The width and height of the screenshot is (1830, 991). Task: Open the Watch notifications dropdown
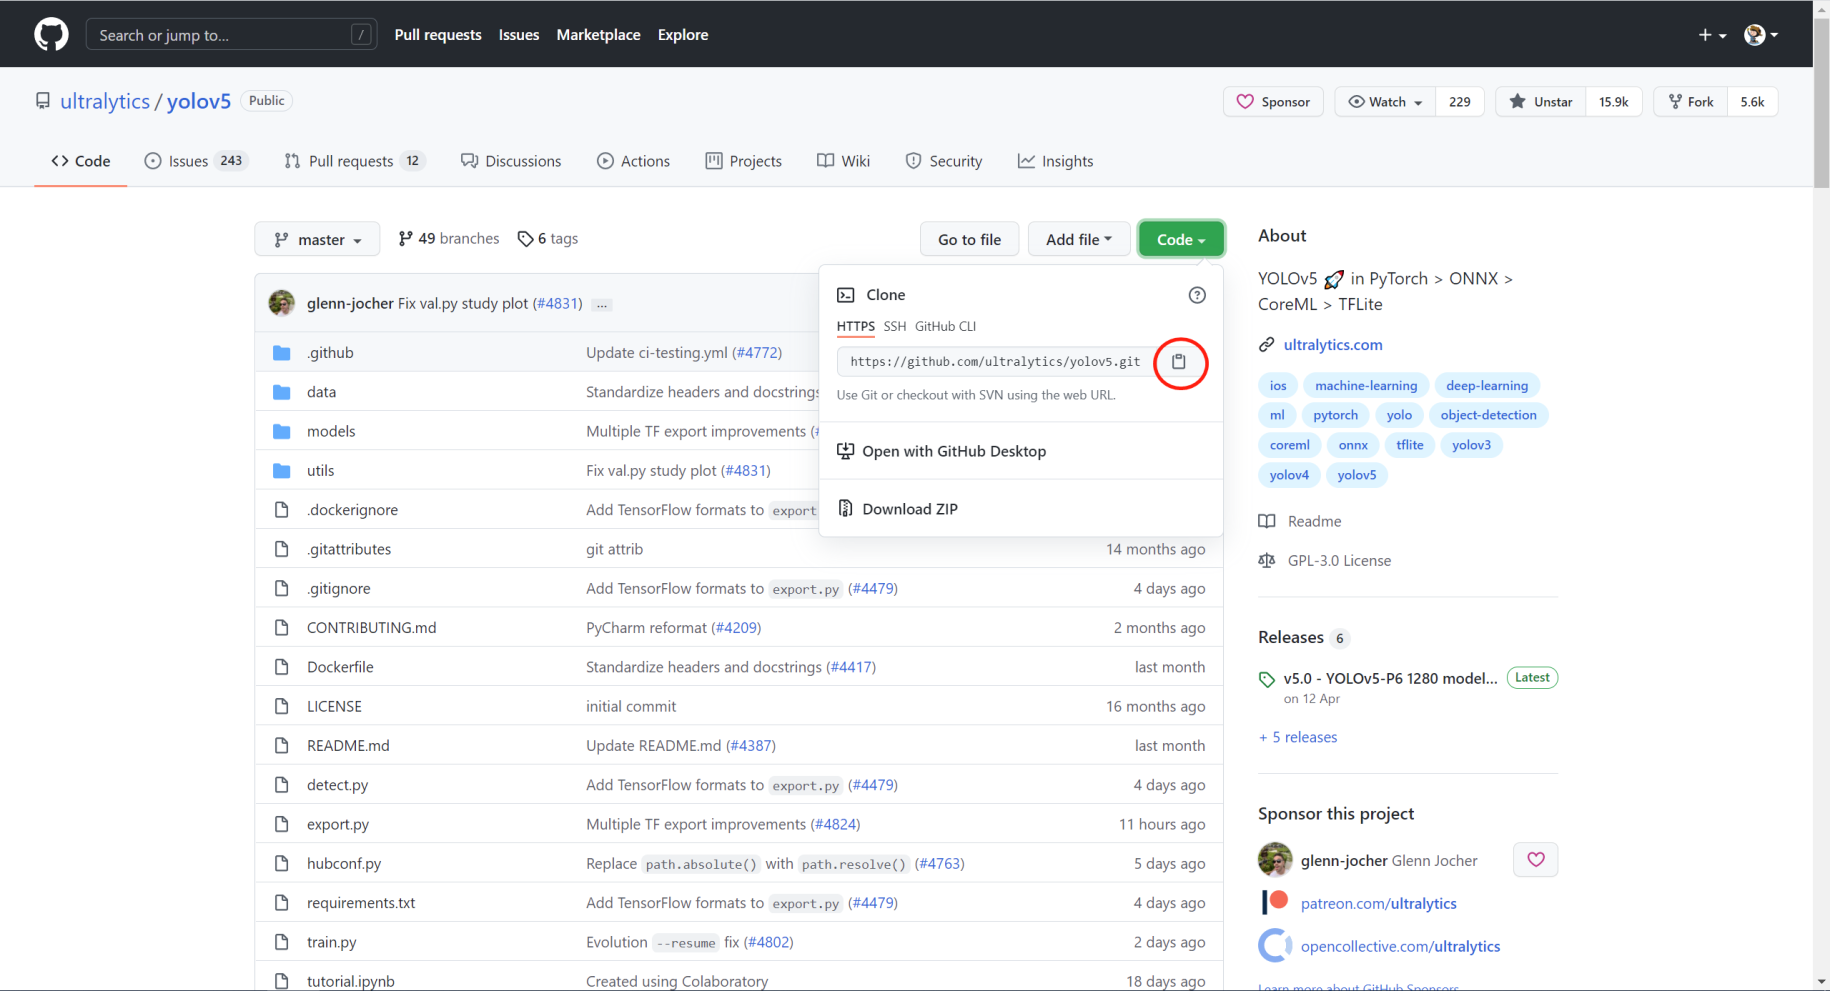(1385, 102)
